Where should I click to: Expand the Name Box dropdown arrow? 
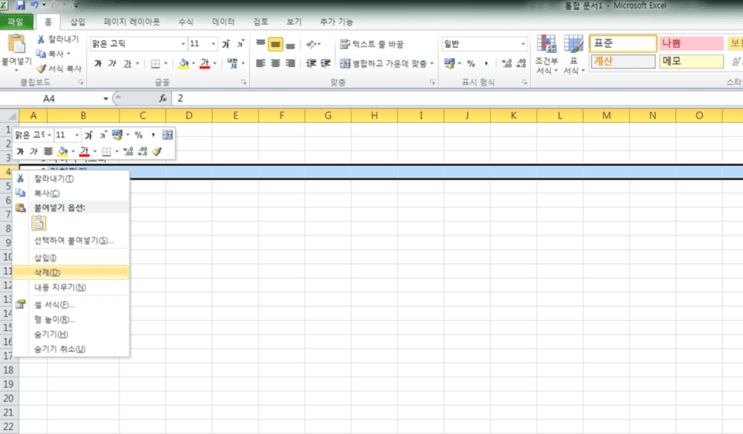pos(106,99)
